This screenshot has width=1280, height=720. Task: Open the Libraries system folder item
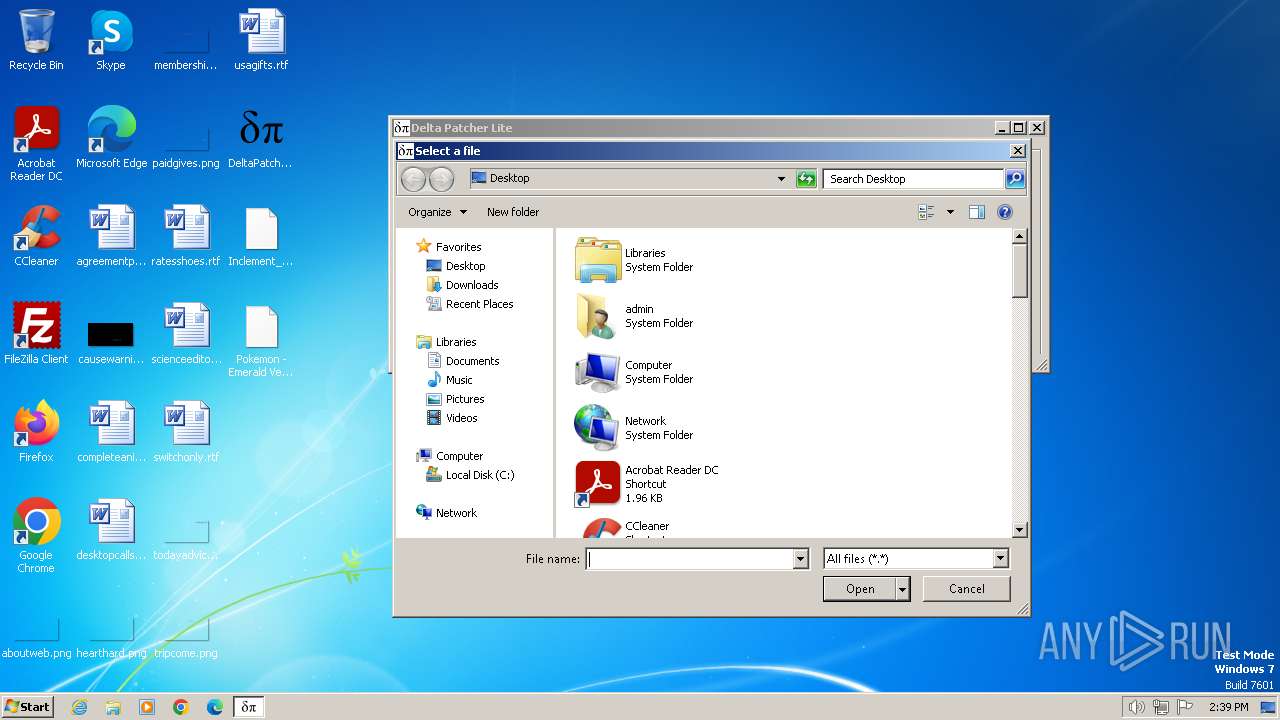[634, 260]
